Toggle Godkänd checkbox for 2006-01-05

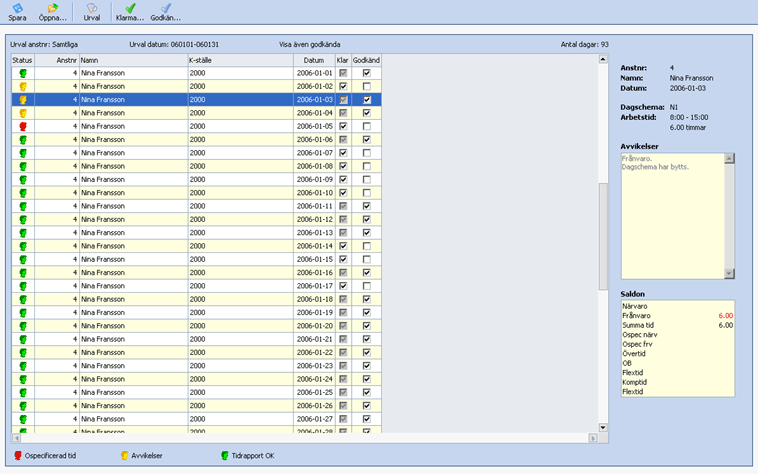tap(366, 127)
